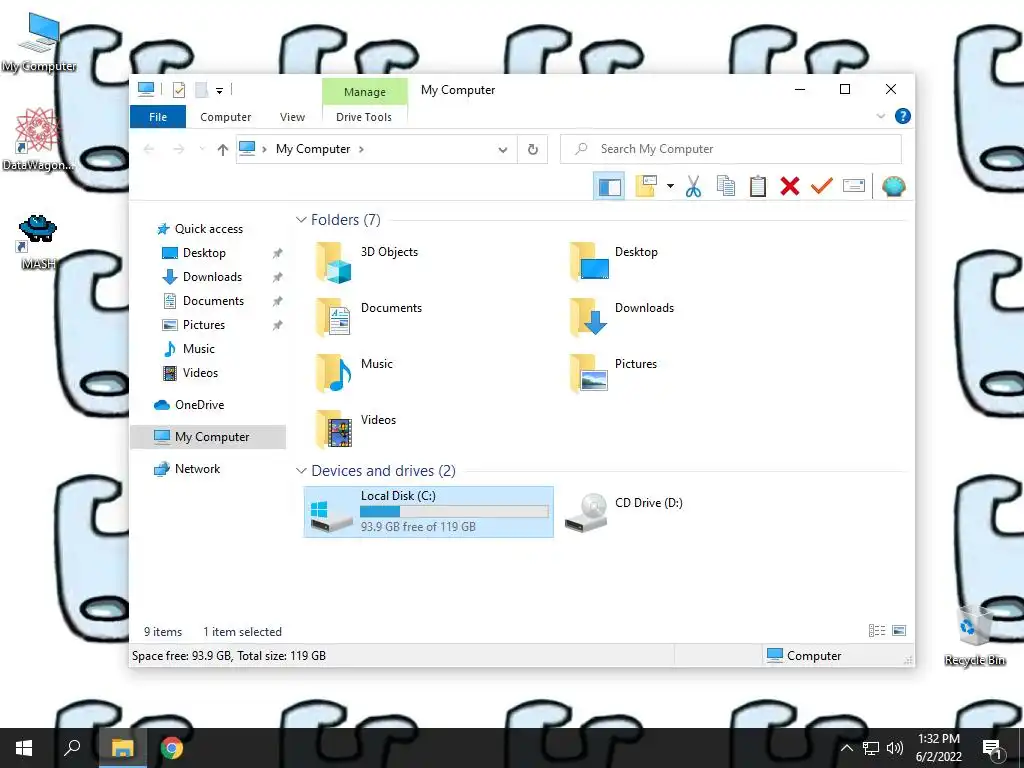The image size is (1024, 768).
Task: Open the blue Help question mark
Action: [903, 116]
